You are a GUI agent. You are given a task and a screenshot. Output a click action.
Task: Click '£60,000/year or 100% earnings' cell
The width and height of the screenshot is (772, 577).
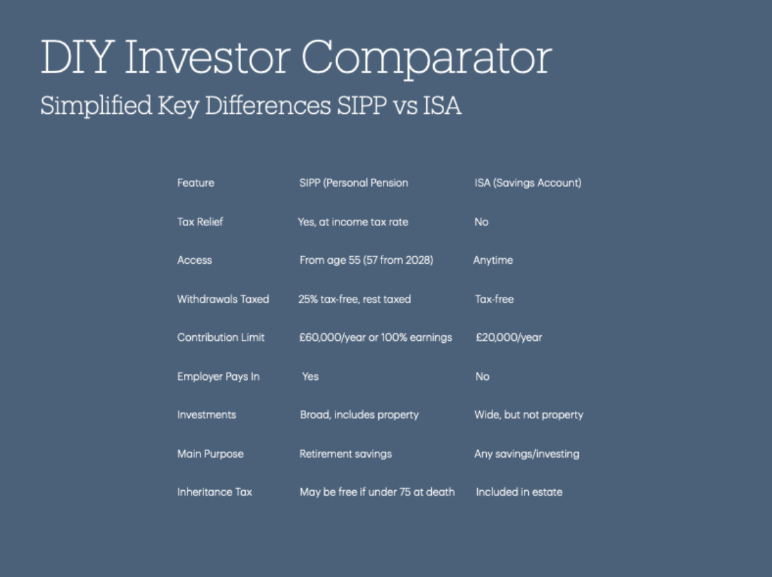376,337
